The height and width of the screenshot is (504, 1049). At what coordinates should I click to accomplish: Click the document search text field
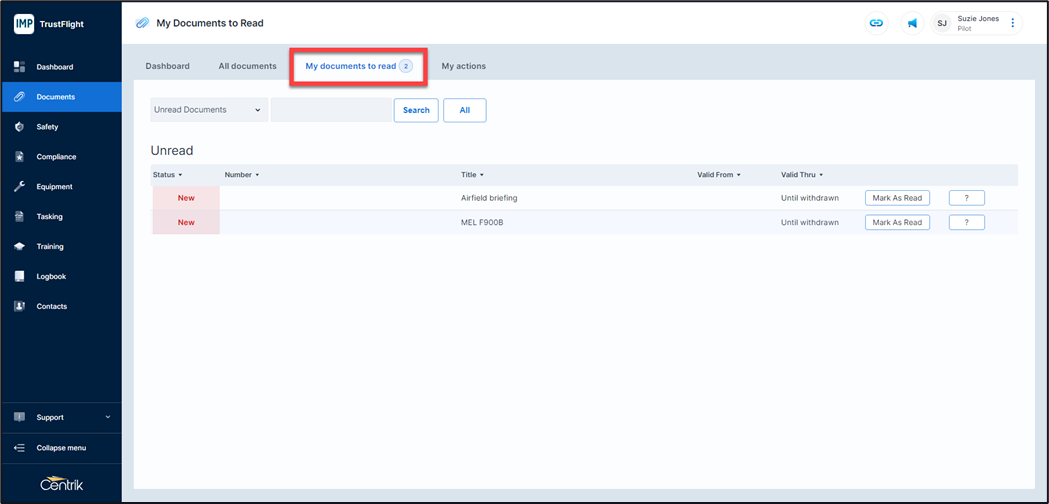(x=331, y=110)
